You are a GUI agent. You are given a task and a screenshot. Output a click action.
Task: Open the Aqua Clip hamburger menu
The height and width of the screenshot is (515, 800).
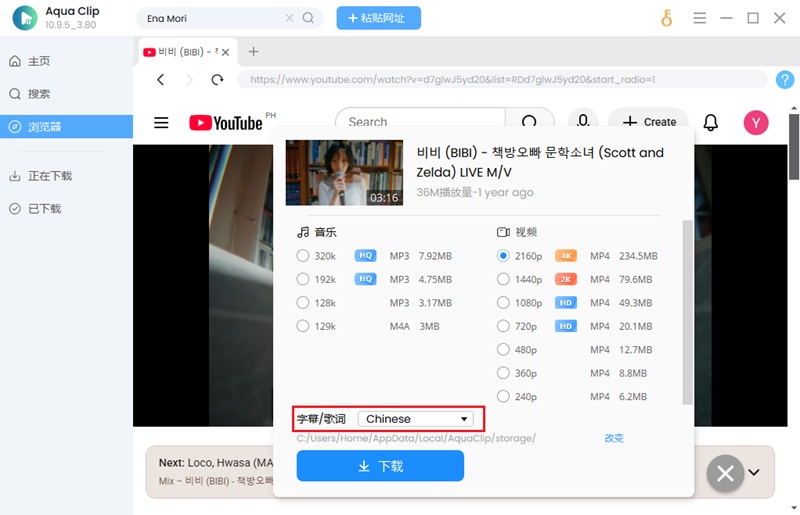[699, 18]
